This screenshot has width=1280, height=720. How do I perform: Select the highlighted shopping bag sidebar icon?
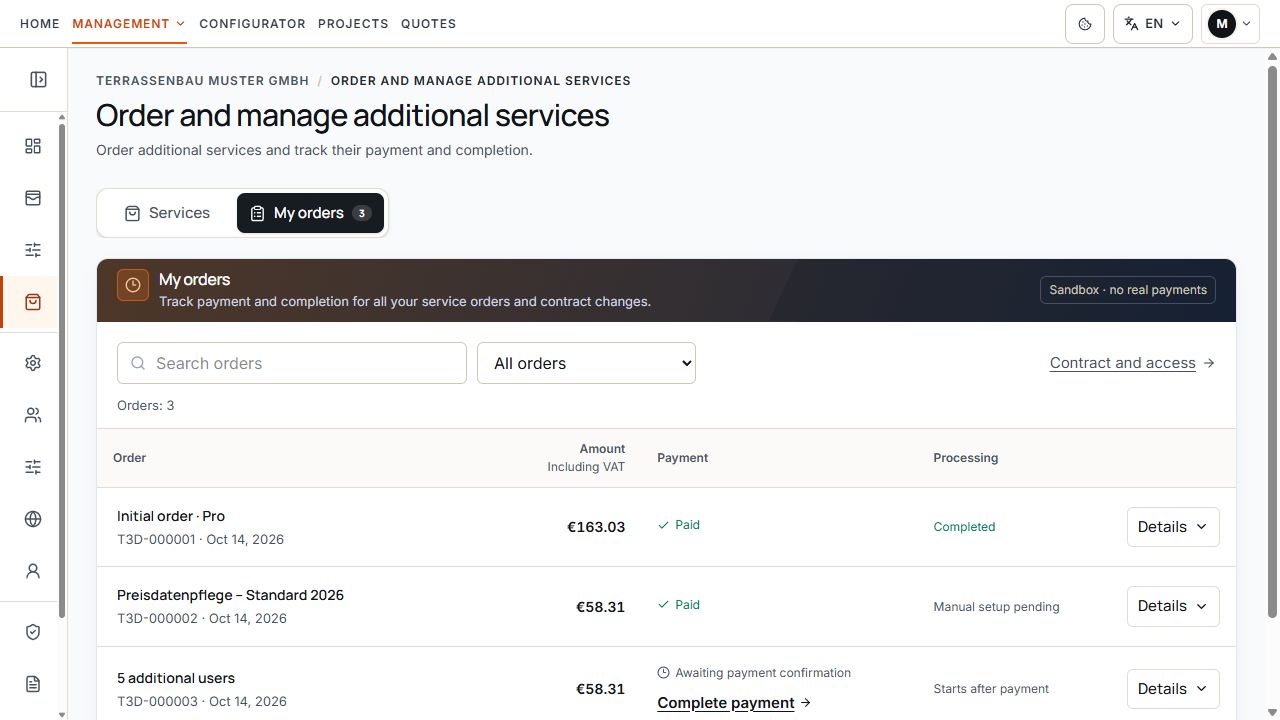(x=33, y=302)
